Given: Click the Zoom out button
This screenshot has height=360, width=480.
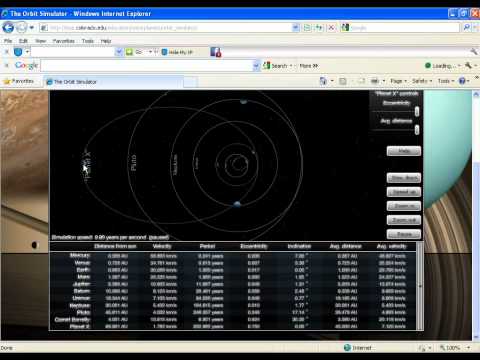Looking at the screenshot, I should (x=404, y=220).
